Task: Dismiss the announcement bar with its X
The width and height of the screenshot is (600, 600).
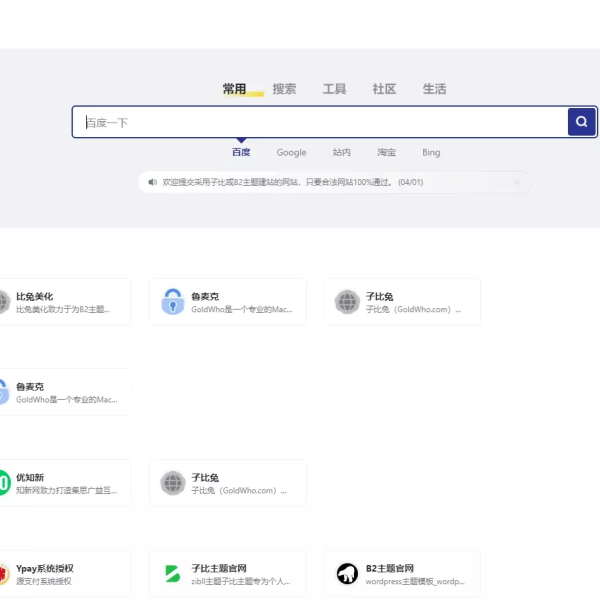Action: pyautogui.click(x=517, y=182)
